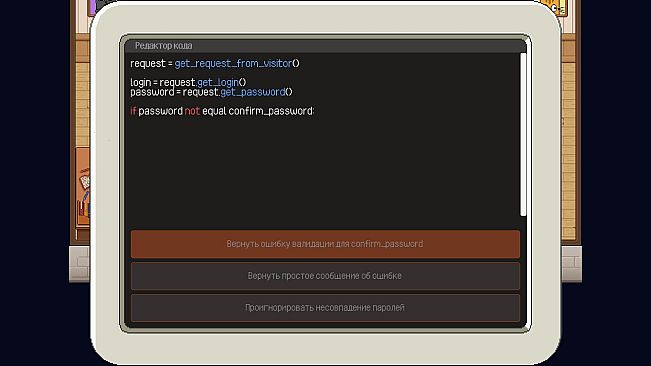
Task: Click the code editor vertical scrollbar
Action: tap(523, 134)
